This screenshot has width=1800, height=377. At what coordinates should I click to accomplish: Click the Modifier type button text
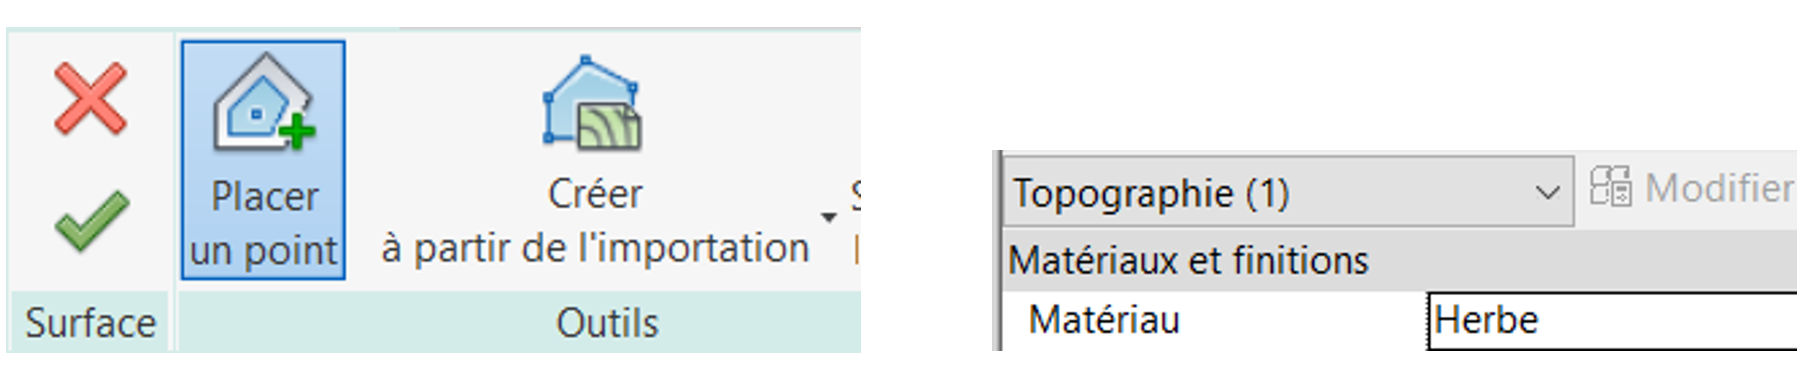click(1719, 188)
